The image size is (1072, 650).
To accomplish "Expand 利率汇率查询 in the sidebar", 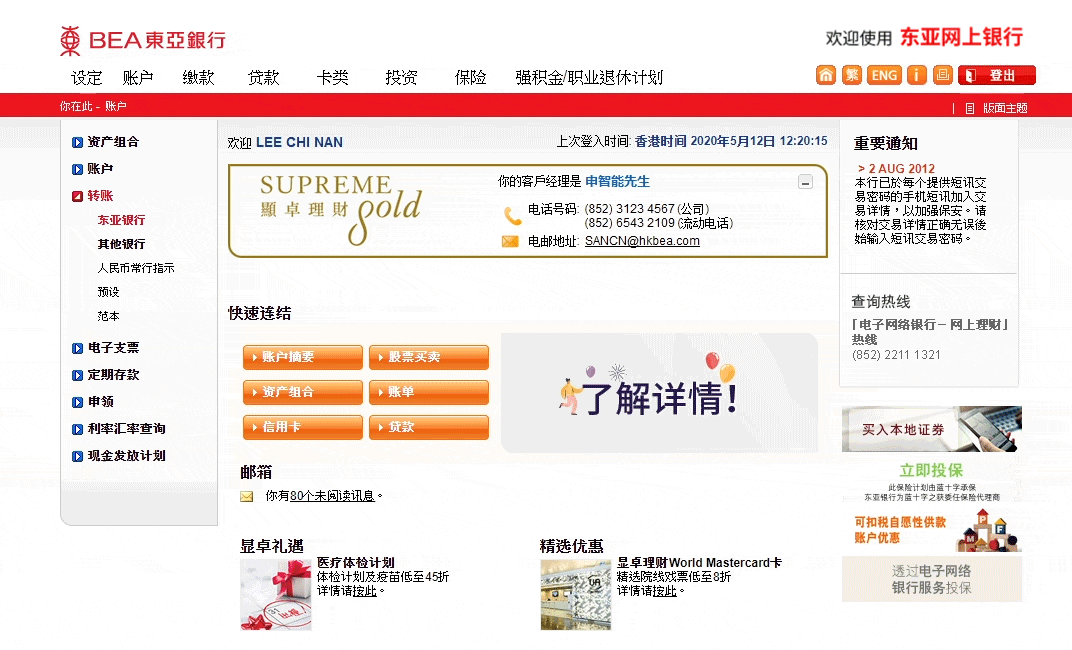I will click(119, 429).
